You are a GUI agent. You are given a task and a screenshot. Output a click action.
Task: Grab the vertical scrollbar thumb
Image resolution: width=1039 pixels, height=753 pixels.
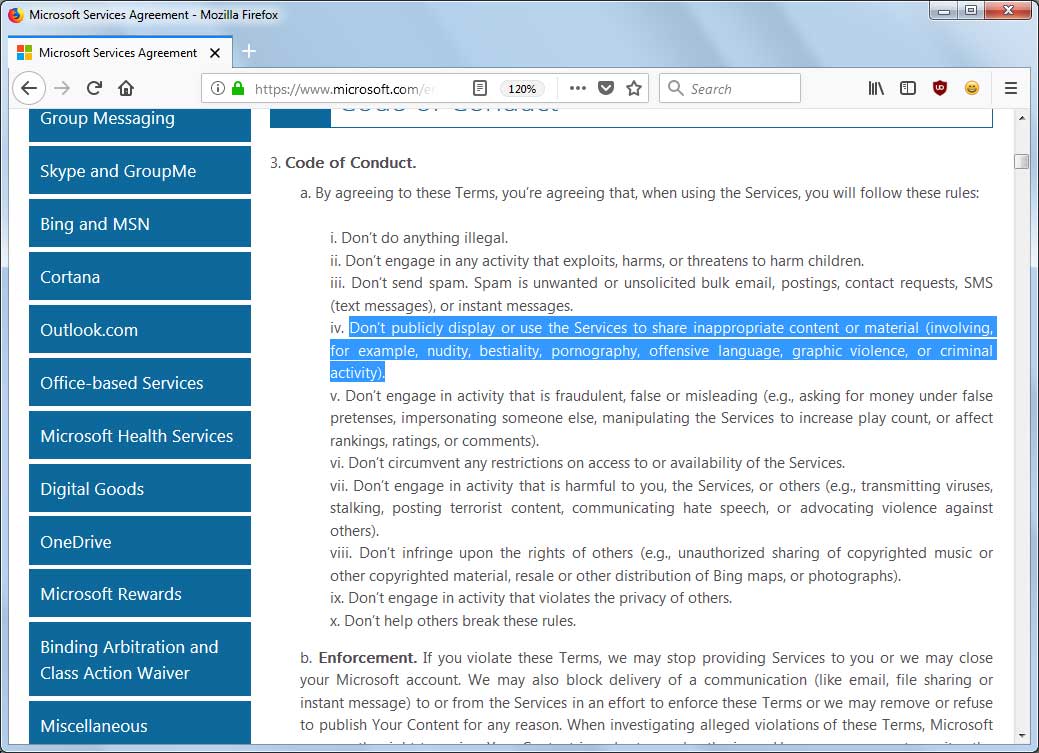pyautogui.click(x=1022, y=161)
